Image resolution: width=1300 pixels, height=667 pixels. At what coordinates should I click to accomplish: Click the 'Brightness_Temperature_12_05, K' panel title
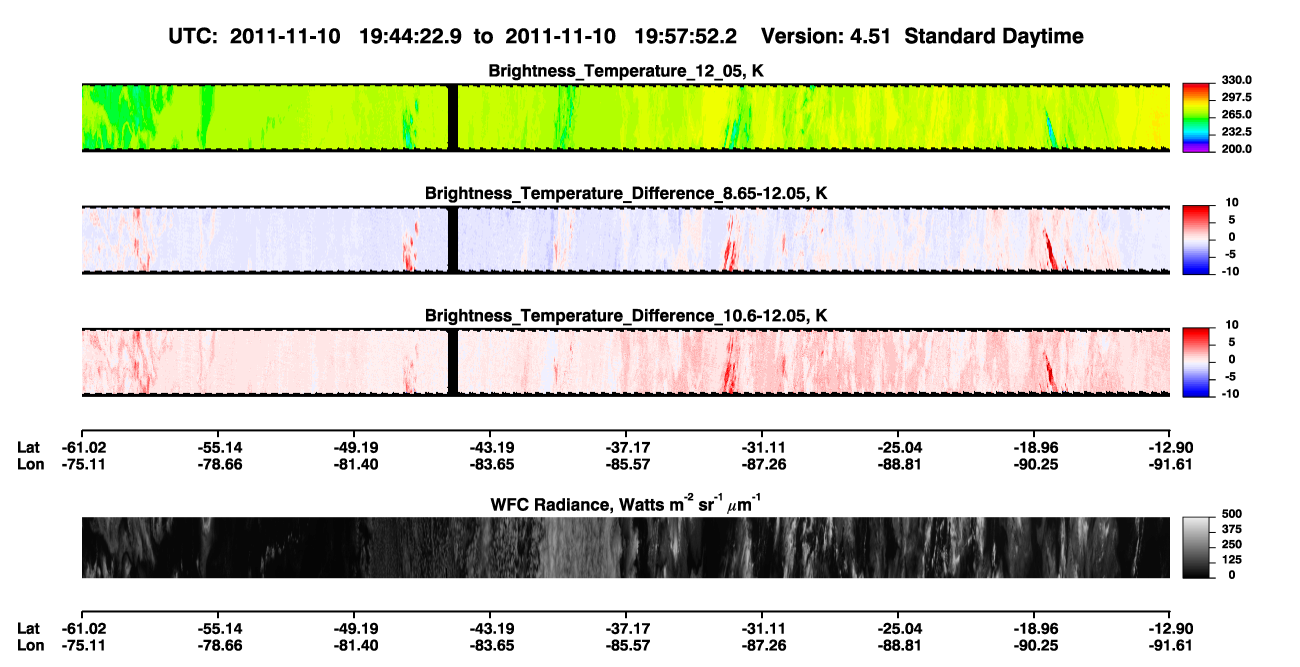(626, 71)
